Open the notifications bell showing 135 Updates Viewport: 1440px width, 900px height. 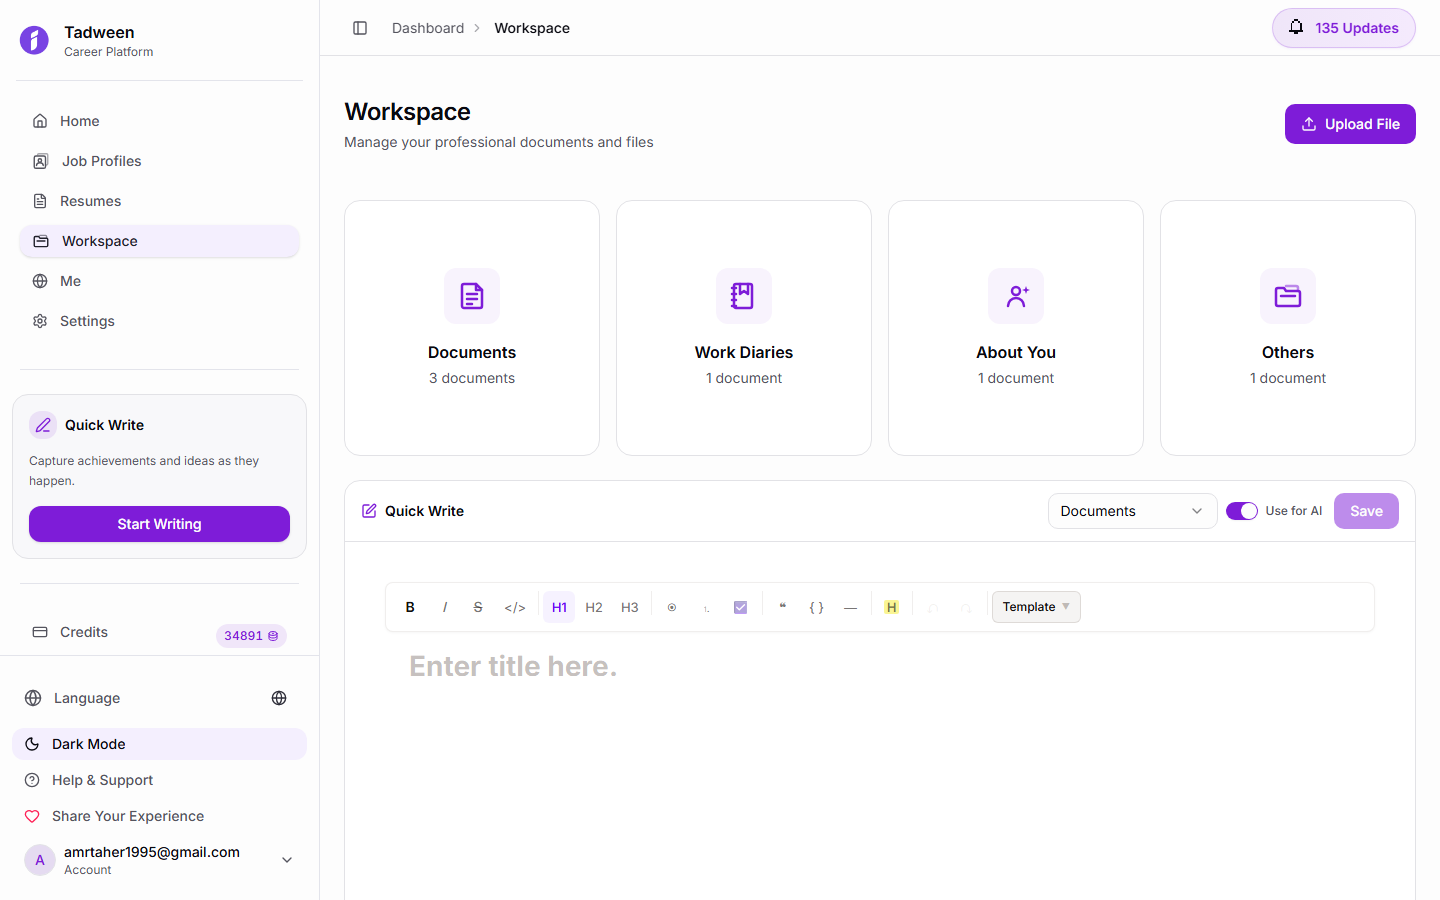tap(1343, 28)
